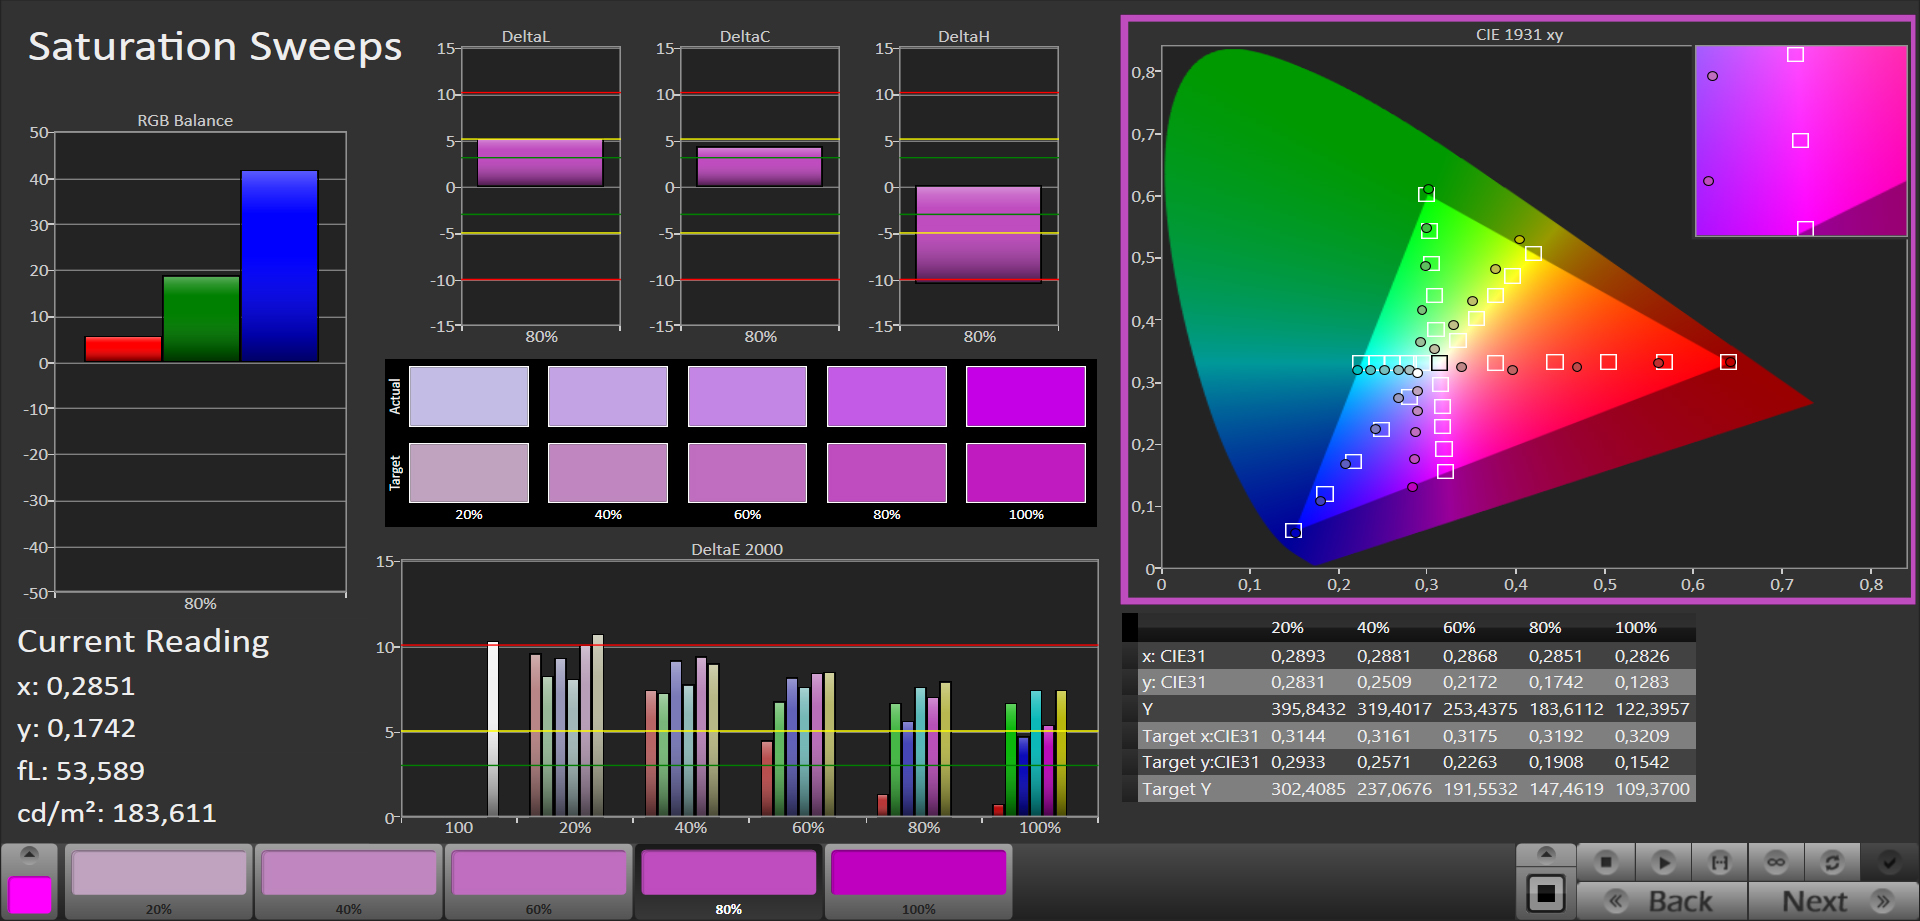Click the Target 60% magenta patch
1920x921 pixels.
tap(747, 473)
